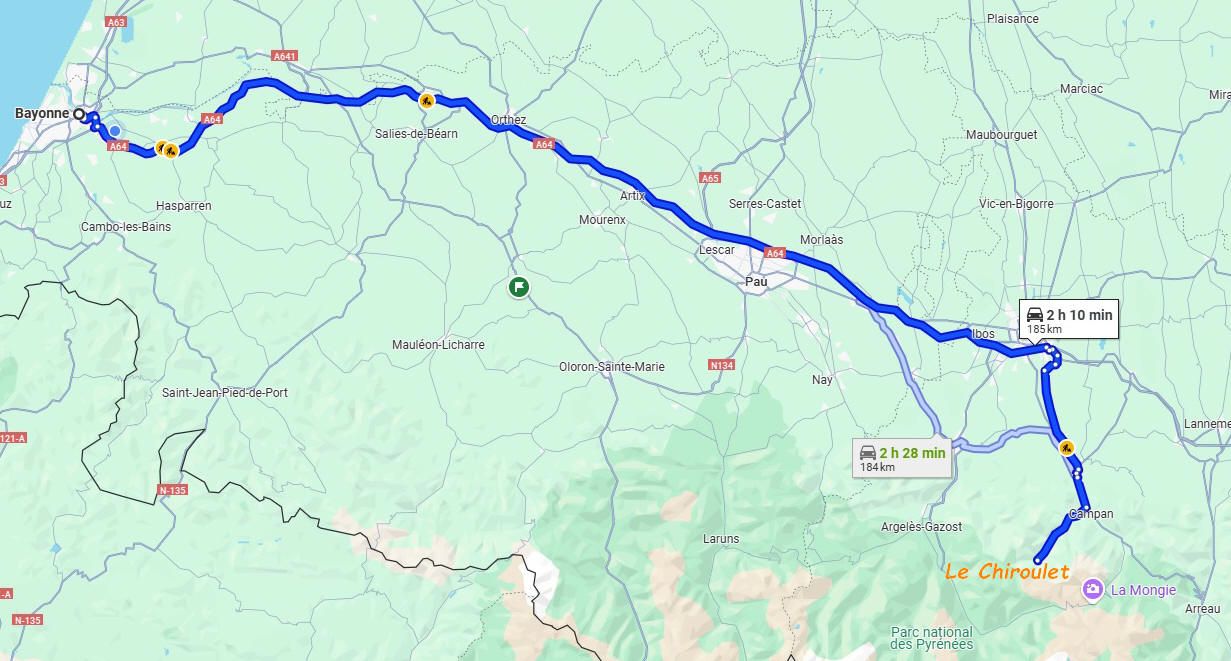Select the Bayonne origin circle marker
This screenshot has width=1231, height=661.
79,114
